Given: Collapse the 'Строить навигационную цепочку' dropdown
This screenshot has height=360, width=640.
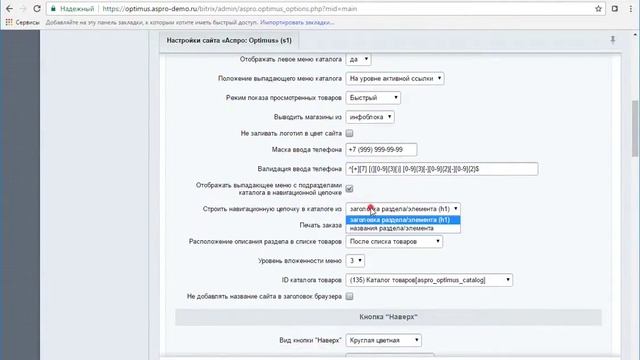Looking at the screenshot, I should (x=403, y=209).
